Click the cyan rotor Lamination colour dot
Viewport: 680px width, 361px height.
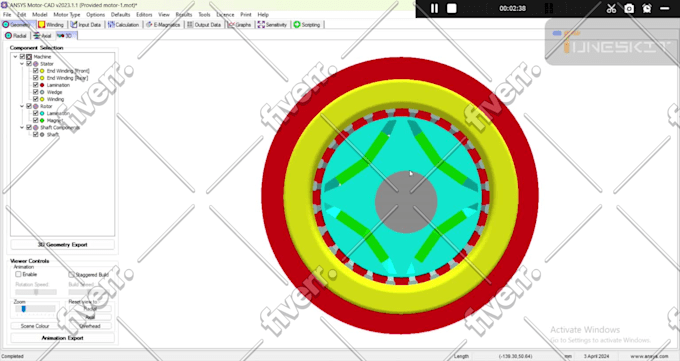42,113
